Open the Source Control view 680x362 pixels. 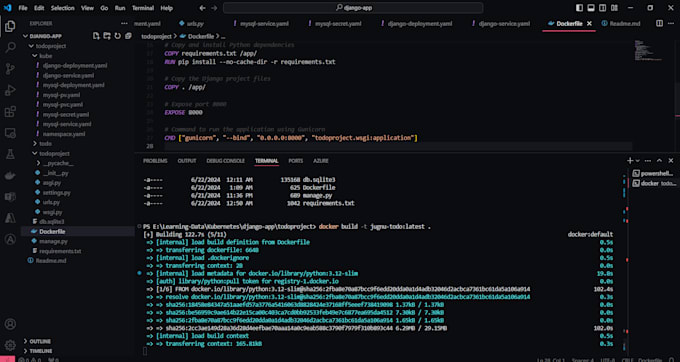[x=10, y=69]
